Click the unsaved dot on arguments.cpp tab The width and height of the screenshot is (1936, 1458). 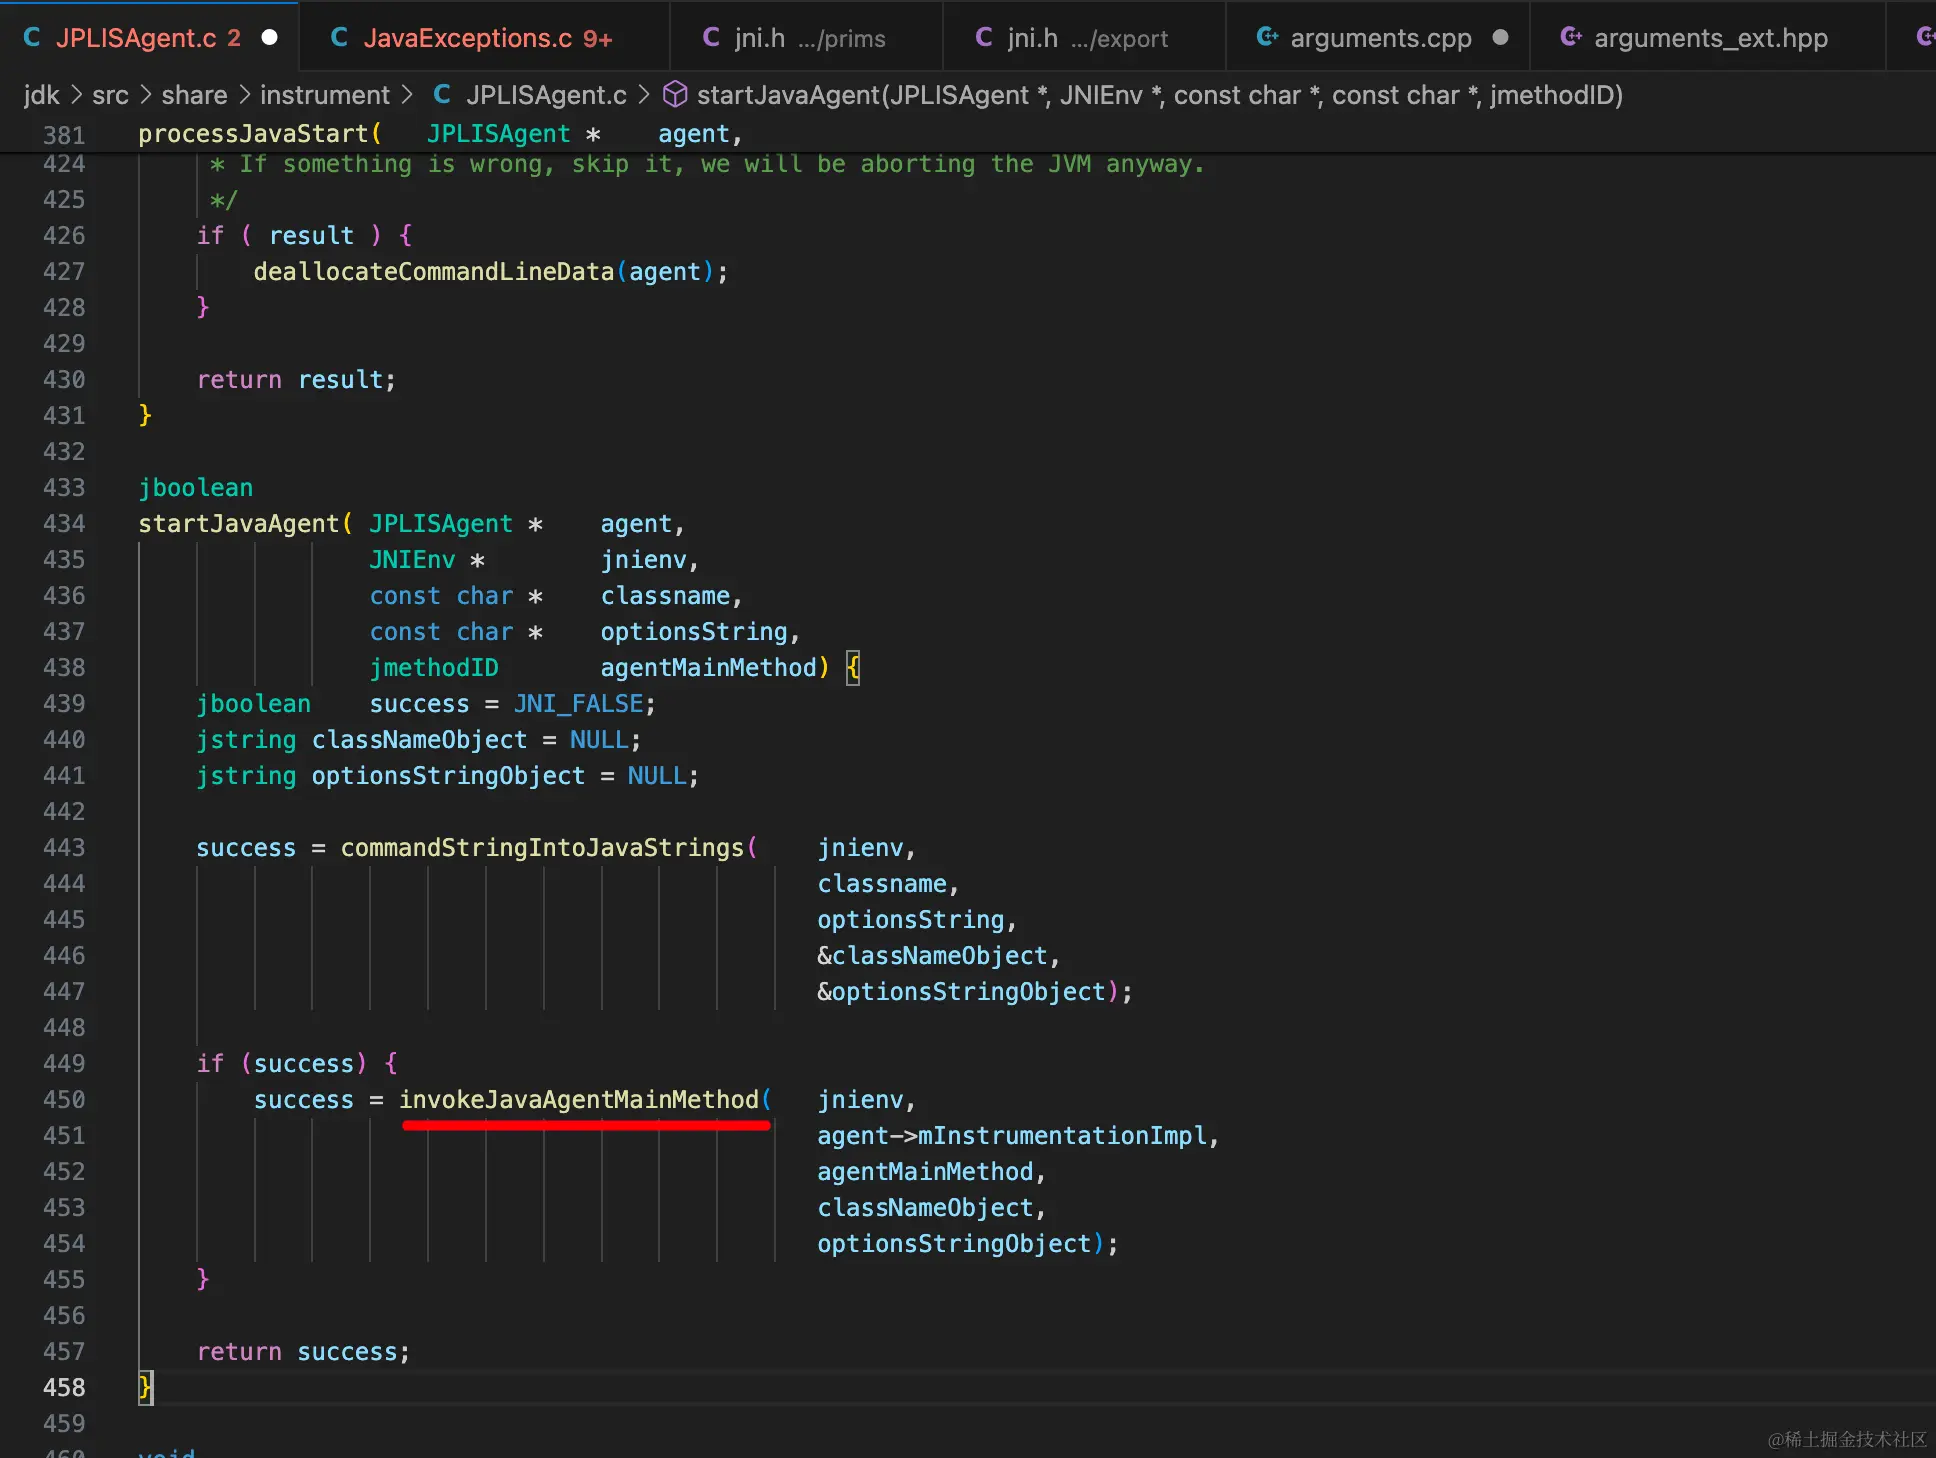click(x=1500, y=38)
